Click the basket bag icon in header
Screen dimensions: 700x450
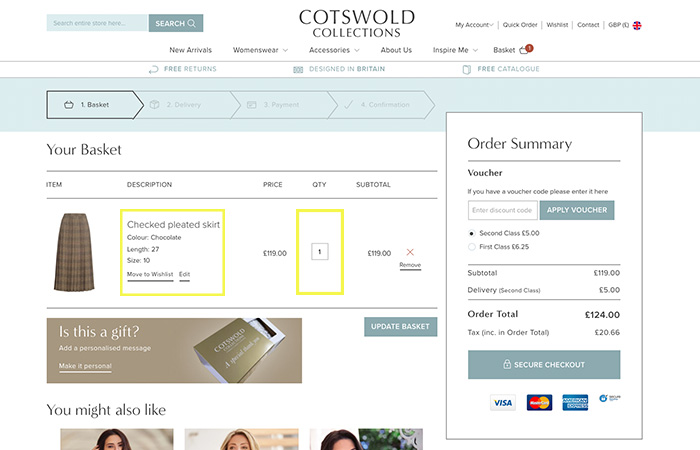525,50
